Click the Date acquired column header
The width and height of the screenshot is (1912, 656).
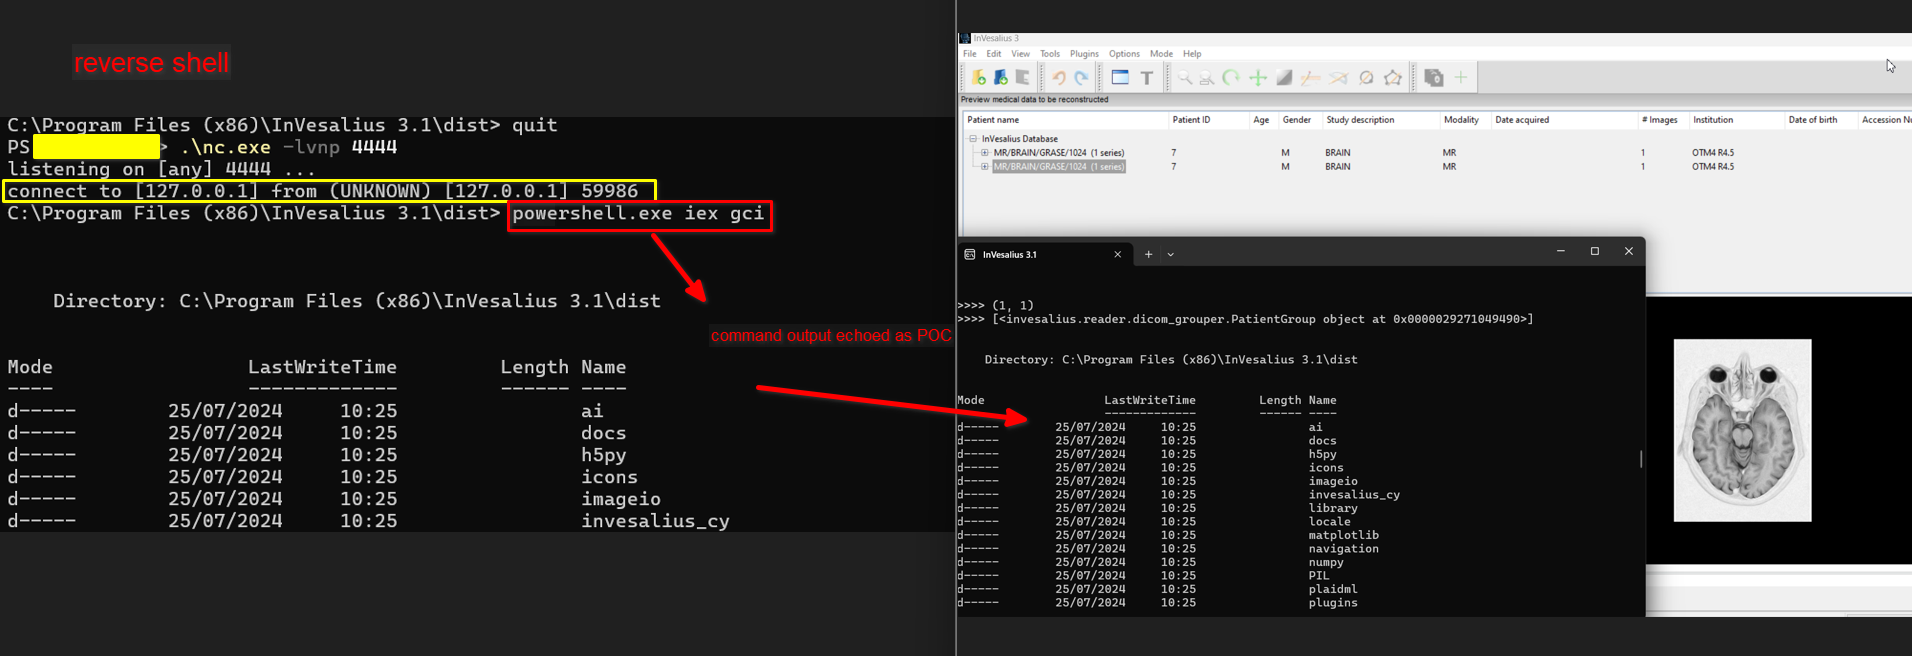(1564, 120)
